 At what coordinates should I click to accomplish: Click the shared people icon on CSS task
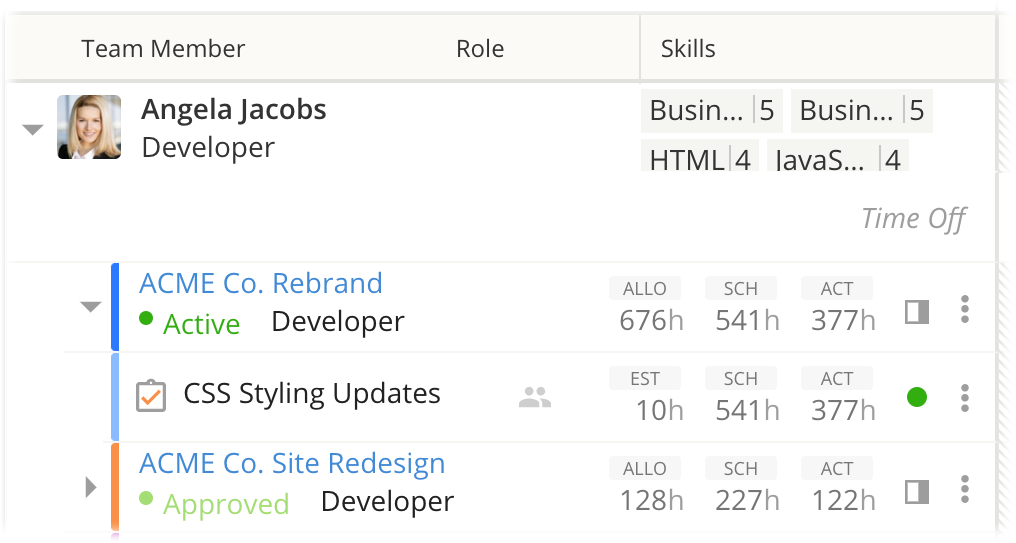535,398
